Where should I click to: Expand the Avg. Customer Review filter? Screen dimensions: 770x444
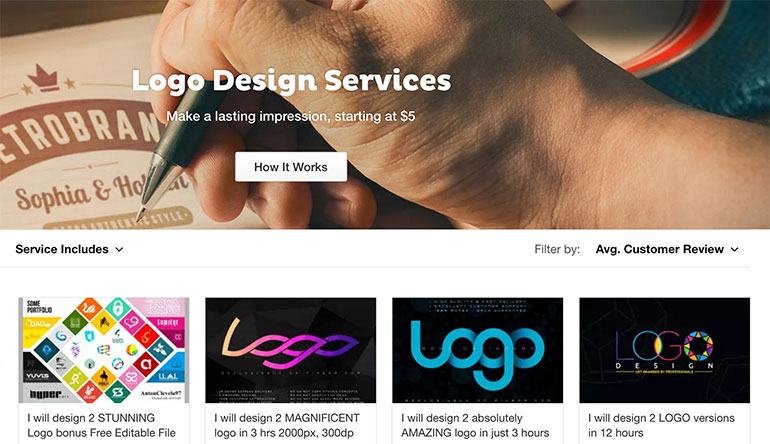[x=667, y=249]
